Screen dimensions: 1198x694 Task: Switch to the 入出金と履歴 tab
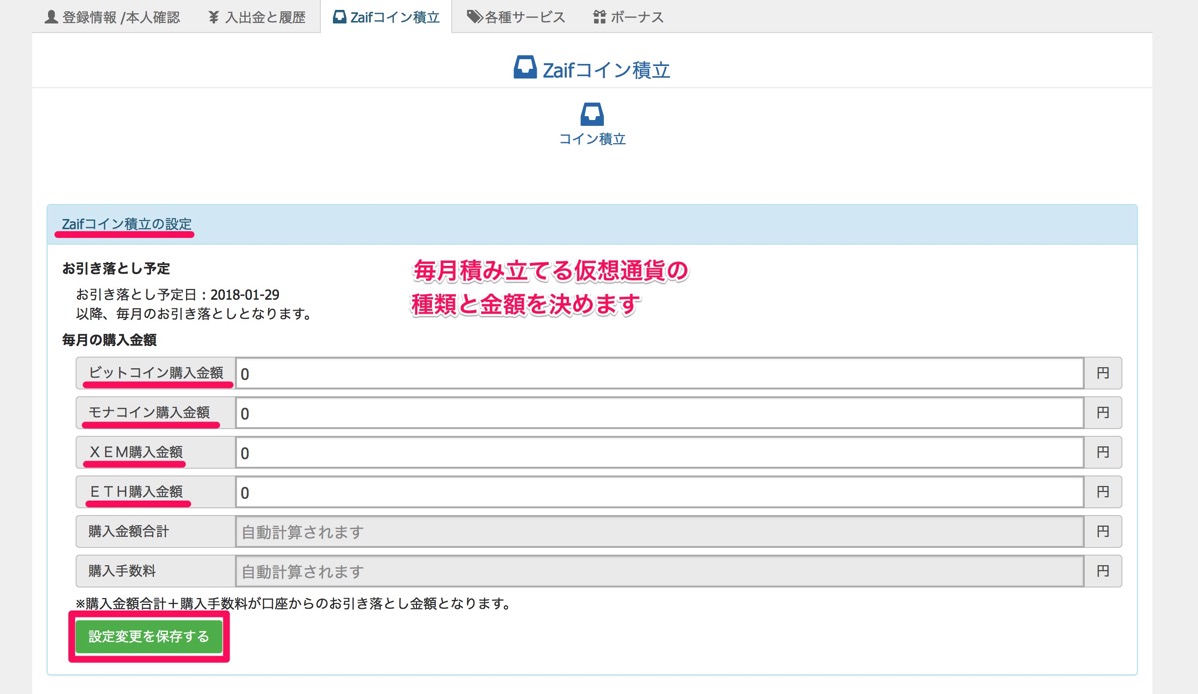pyautogui.click(x=257, y=17)
